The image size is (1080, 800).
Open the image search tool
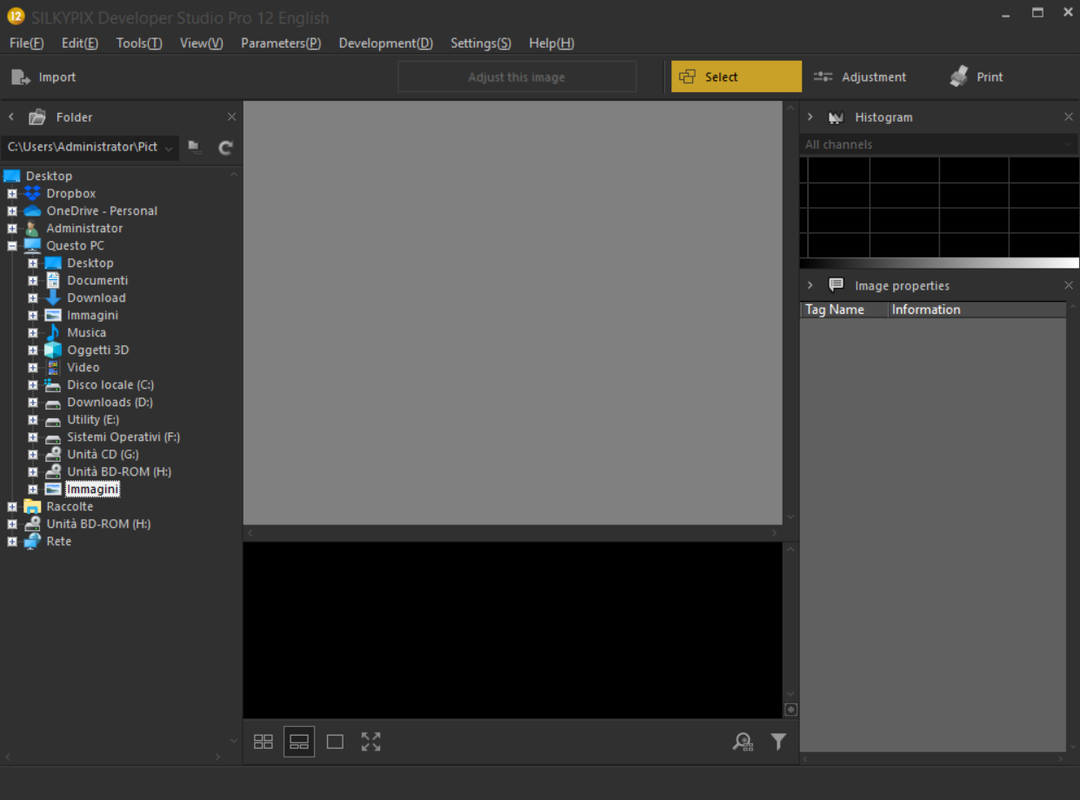pyautogui.click(x=742, y=741)
